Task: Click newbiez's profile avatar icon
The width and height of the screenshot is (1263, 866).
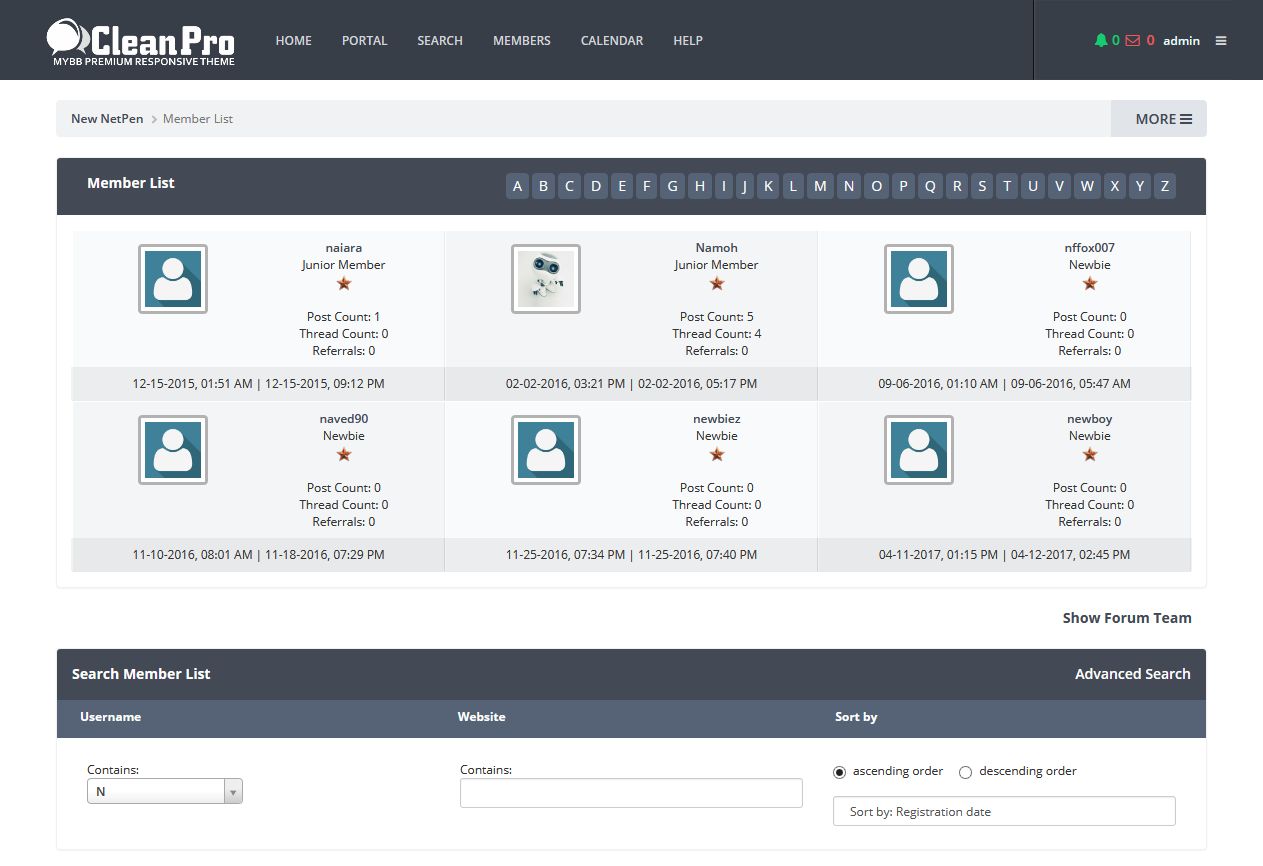Action: pos(546,450)
